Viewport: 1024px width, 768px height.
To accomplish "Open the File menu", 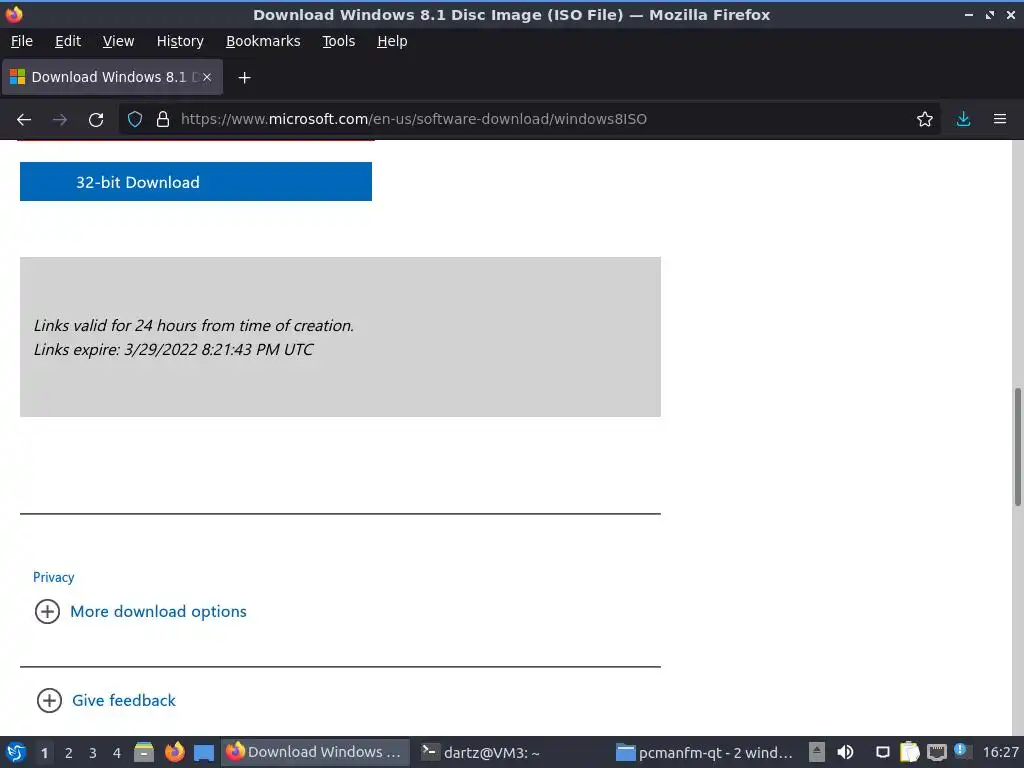I will [22, 41].
